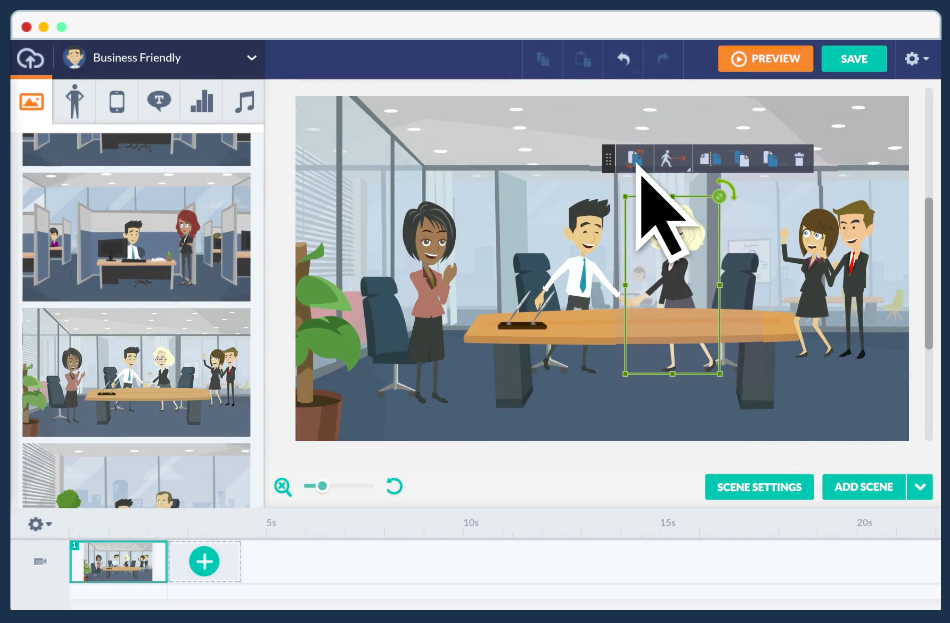Click the walking motion path icon
The height and width of the screenshot is (623, 950).
[x=672, y=159]
